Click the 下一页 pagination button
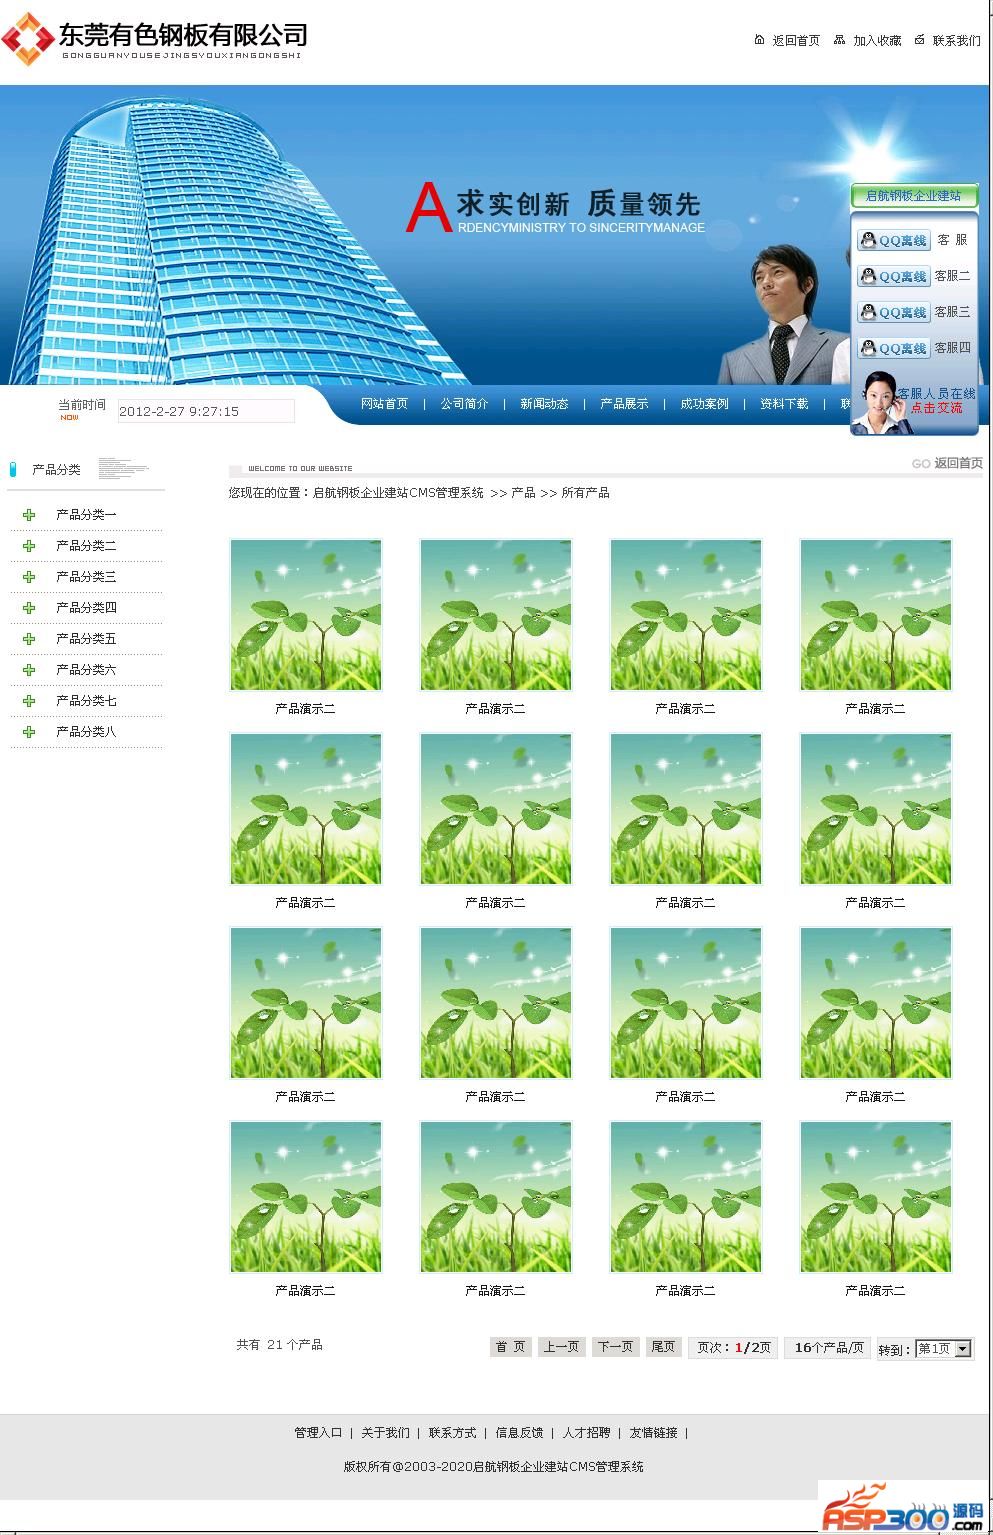 pyautogui.click(x=615, y=1347)
